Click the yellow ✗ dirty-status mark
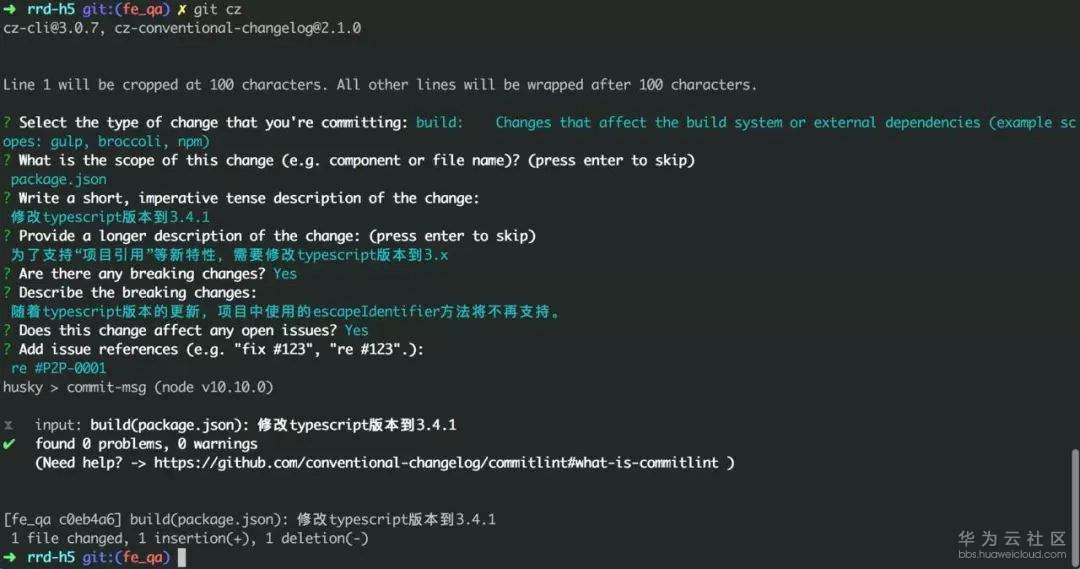This screenshot has width=1080, height=569. (x=182, y=10)
